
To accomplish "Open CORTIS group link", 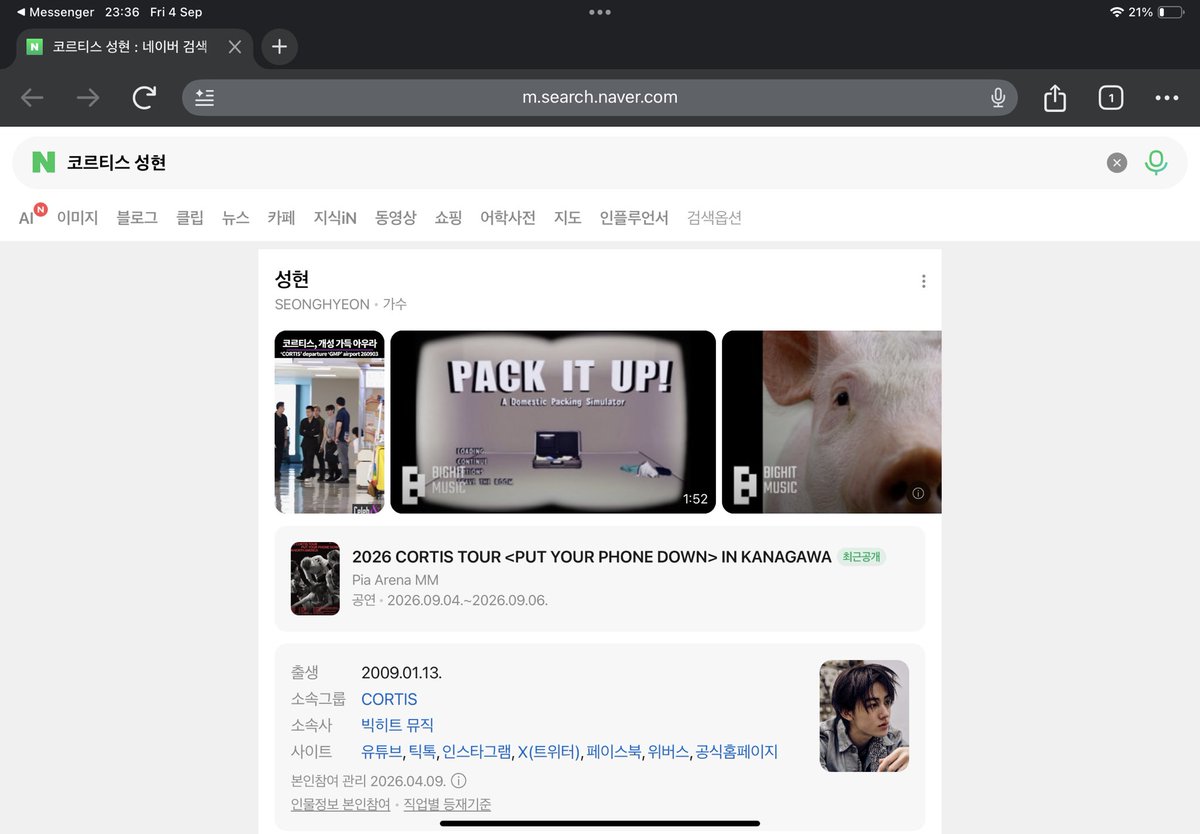I will coord(389,699).
